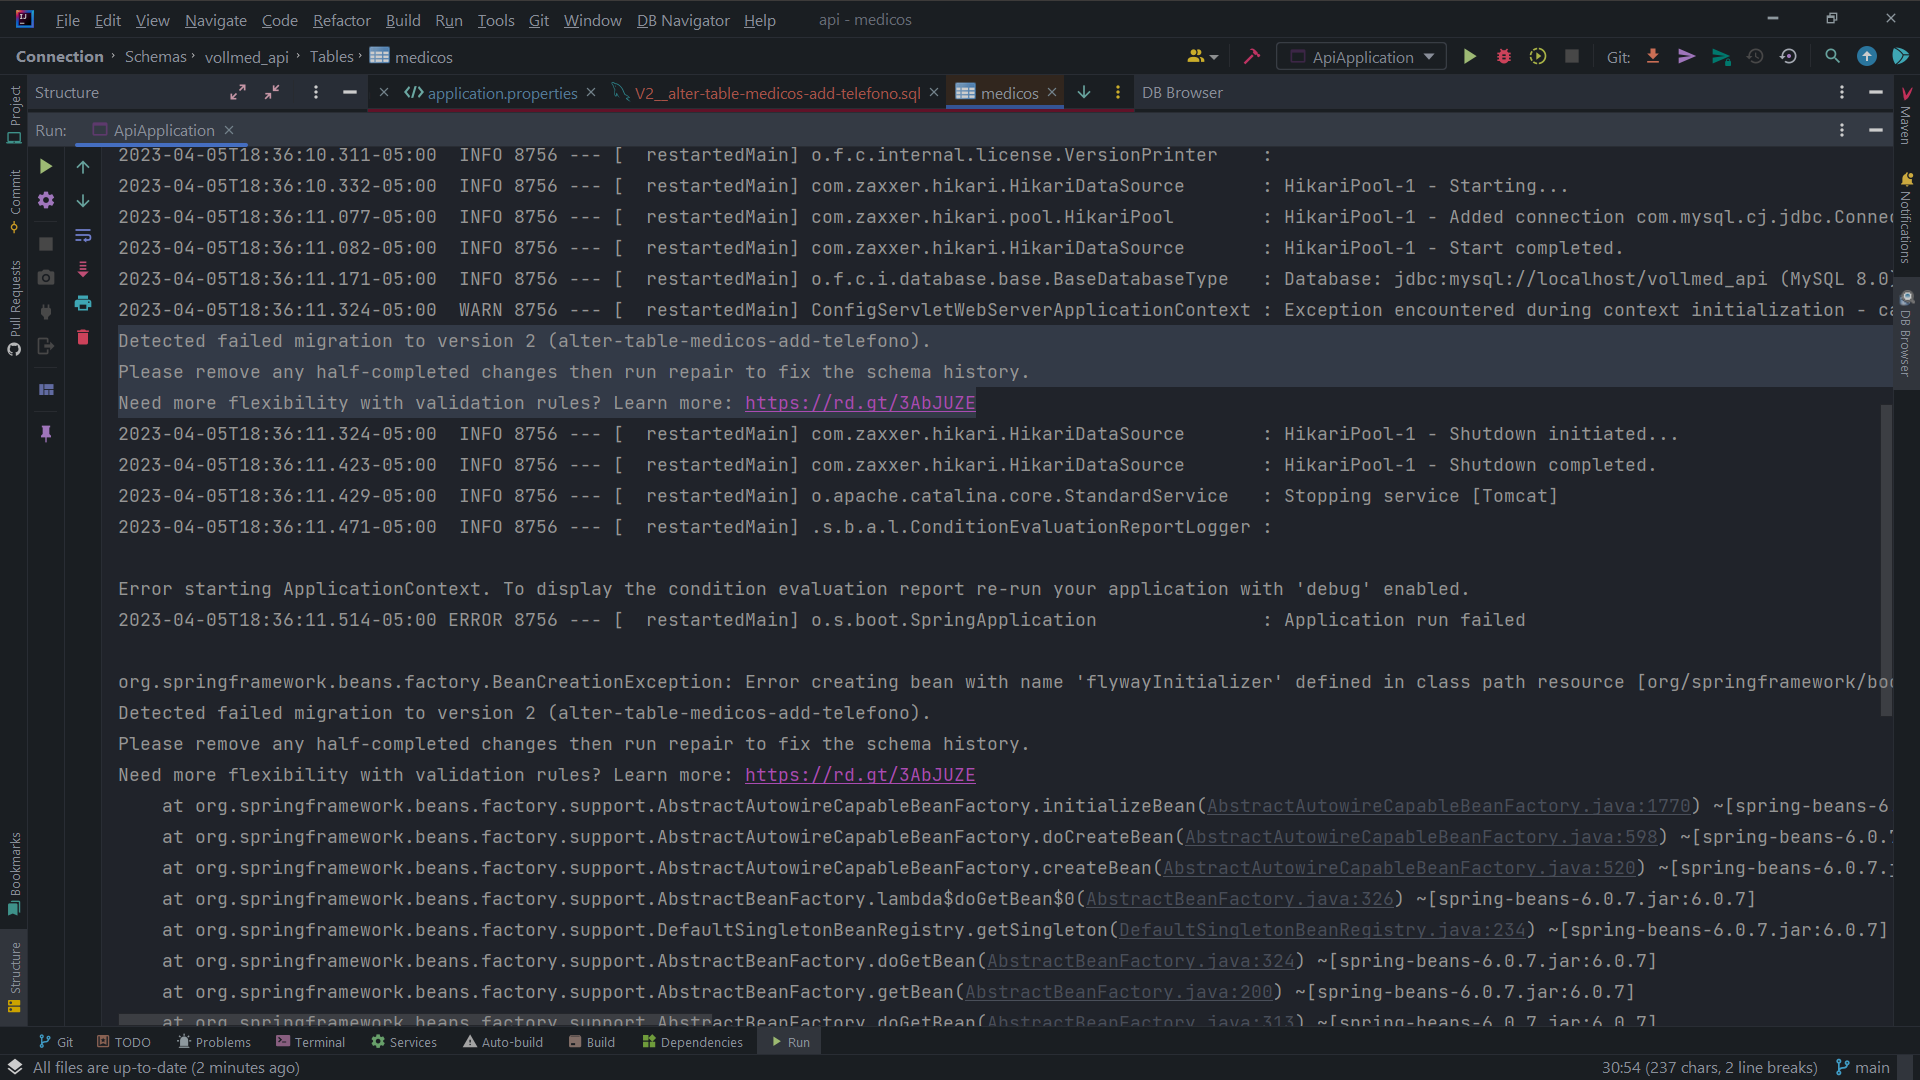Screen dimensions: 1920x1080
Task: Toggle Soft-Wrap in console output
Action: coord(83,235)
